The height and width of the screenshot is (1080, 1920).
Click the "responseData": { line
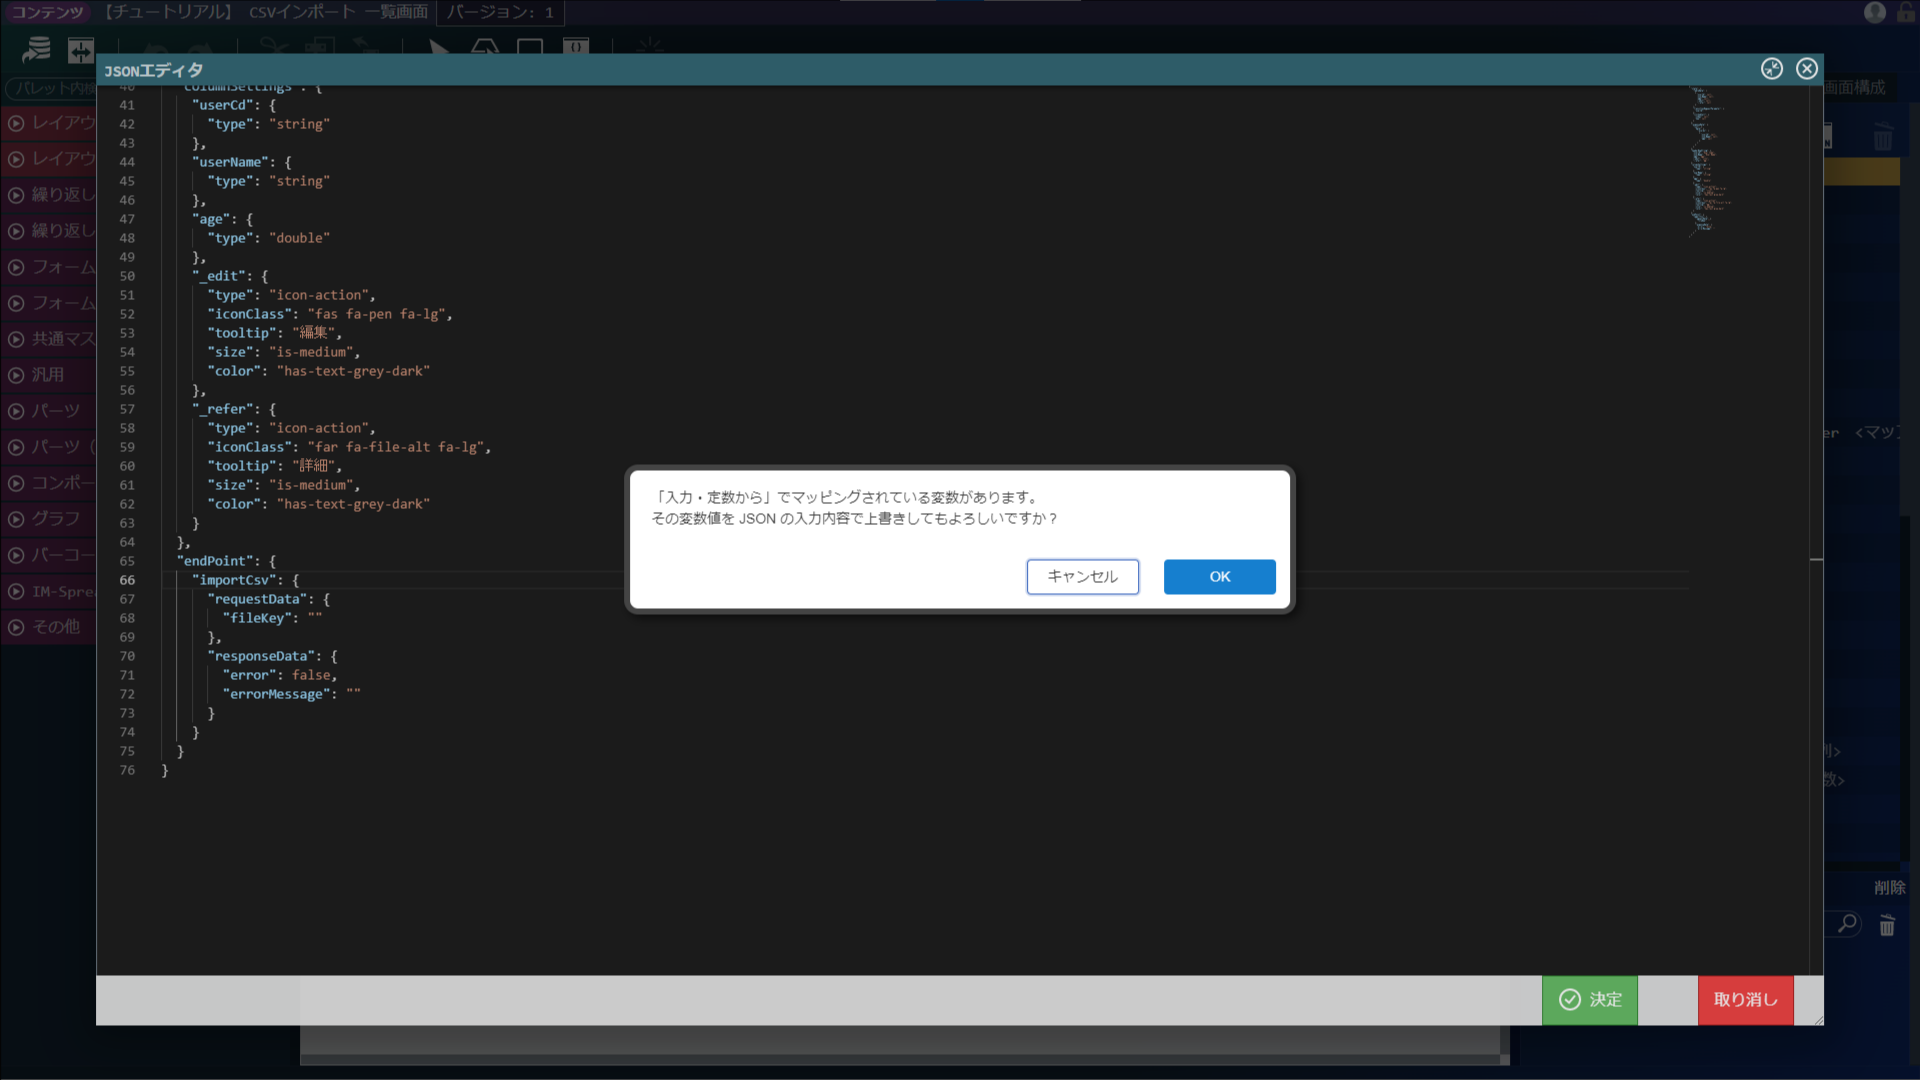point(272,656)
